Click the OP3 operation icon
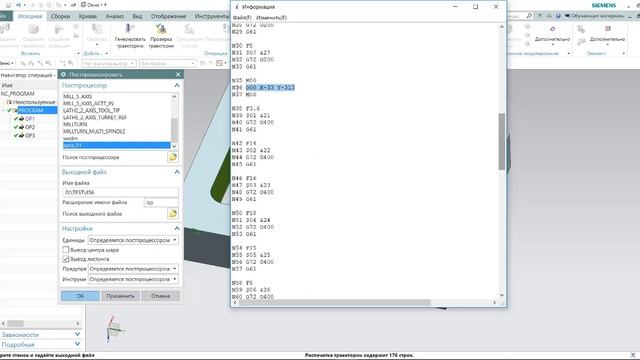The image size is (640, 360). [x=21, y=136]
